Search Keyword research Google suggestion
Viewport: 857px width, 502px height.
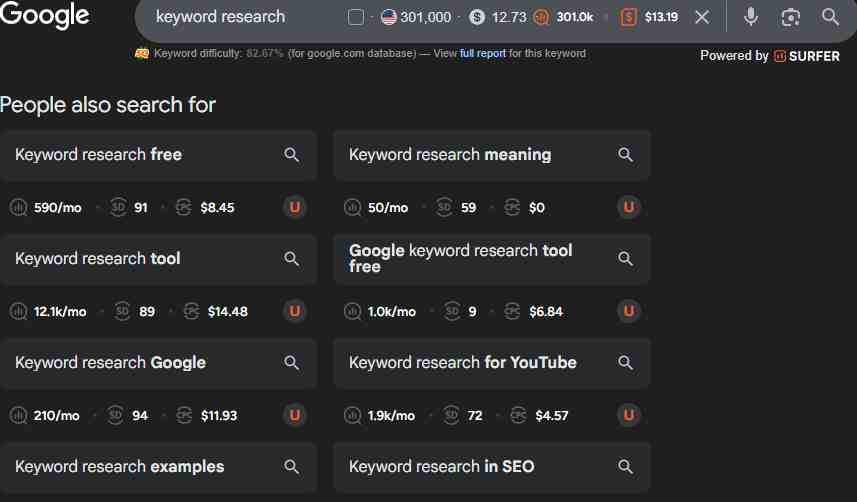(x=159, y=363)
